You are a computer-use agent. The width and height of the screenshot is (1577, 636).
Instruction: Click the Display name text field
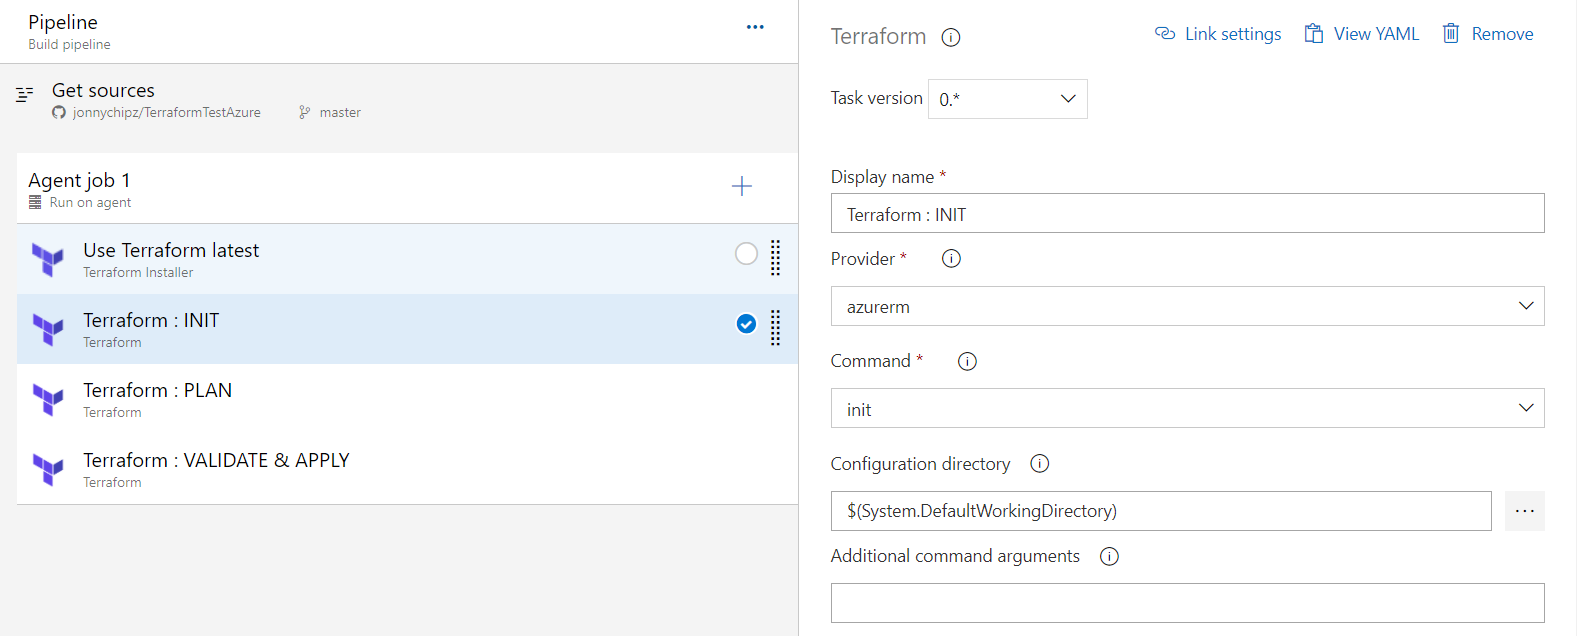[1187, 214]
